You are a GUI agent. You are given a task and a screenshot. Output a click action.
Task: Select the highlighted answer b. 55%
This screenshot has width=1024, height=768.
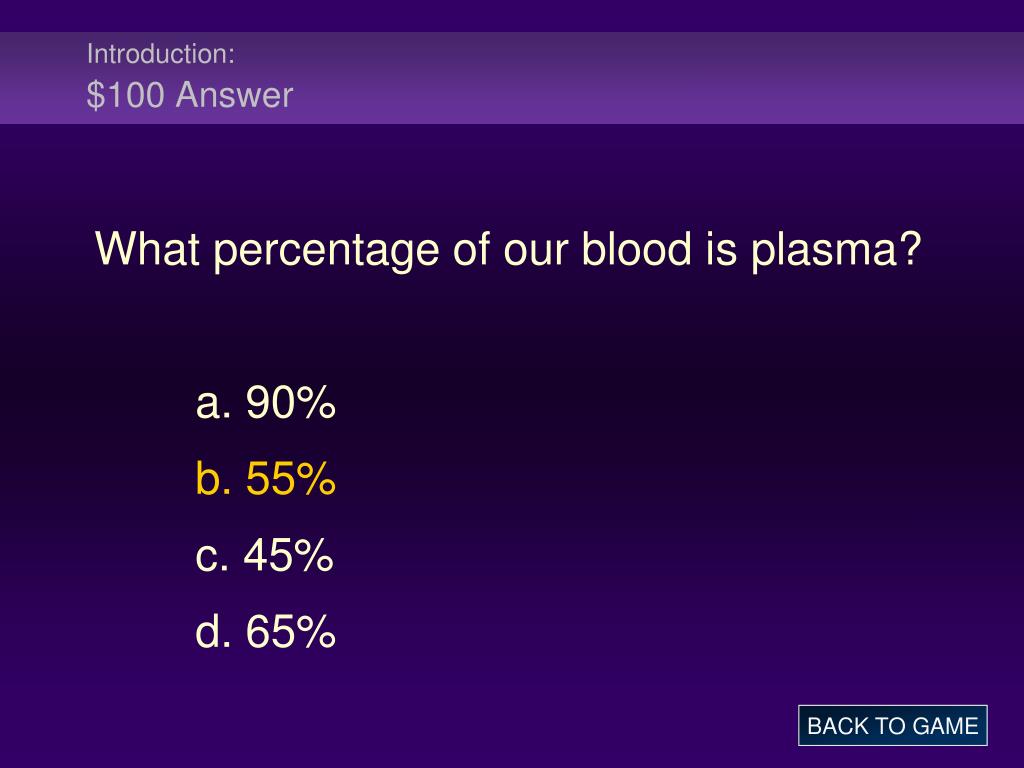pos(266,478)
